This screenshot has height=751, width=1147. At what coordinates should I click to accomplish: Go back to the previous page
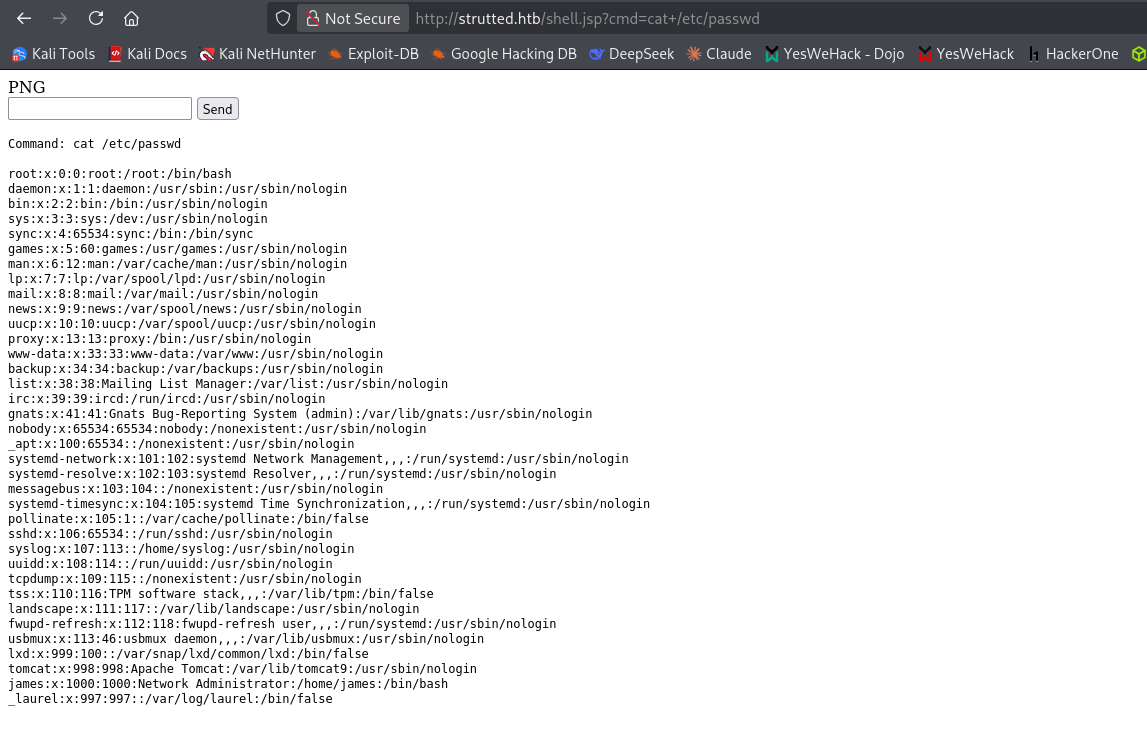(x=24, y=18)
